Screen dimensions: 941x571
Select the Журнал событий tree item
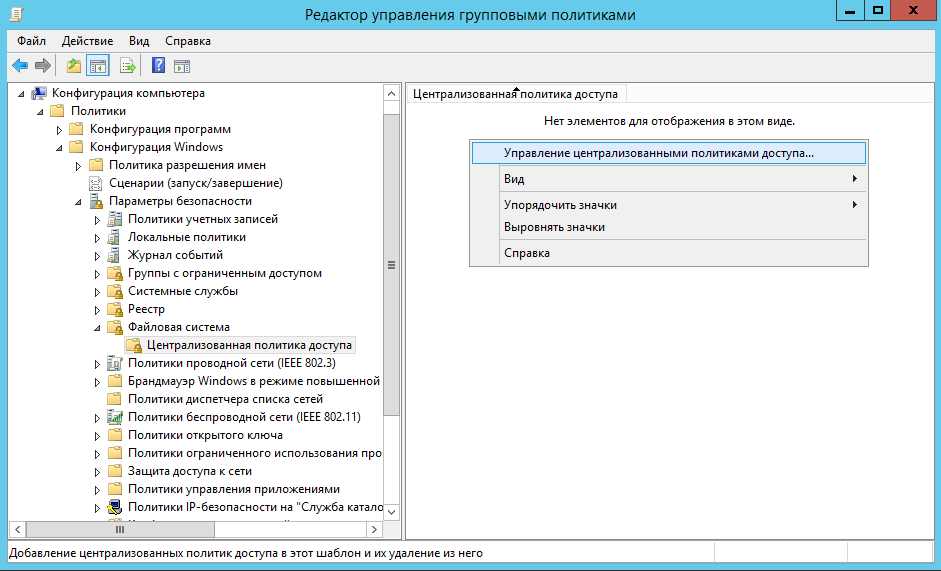[175, 255]
